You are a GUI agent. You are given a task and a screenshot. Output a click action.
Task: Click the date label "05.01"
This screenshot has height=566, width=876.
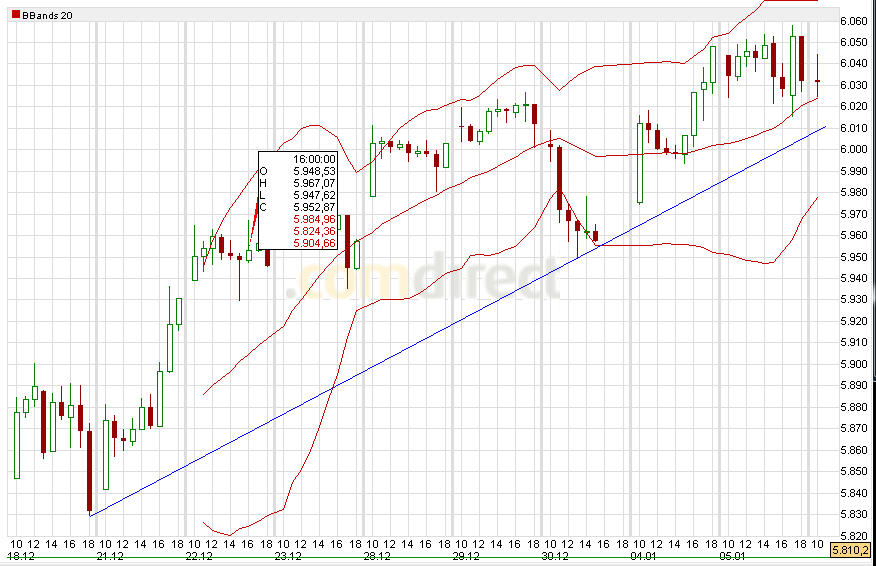[x=732, y=557]
